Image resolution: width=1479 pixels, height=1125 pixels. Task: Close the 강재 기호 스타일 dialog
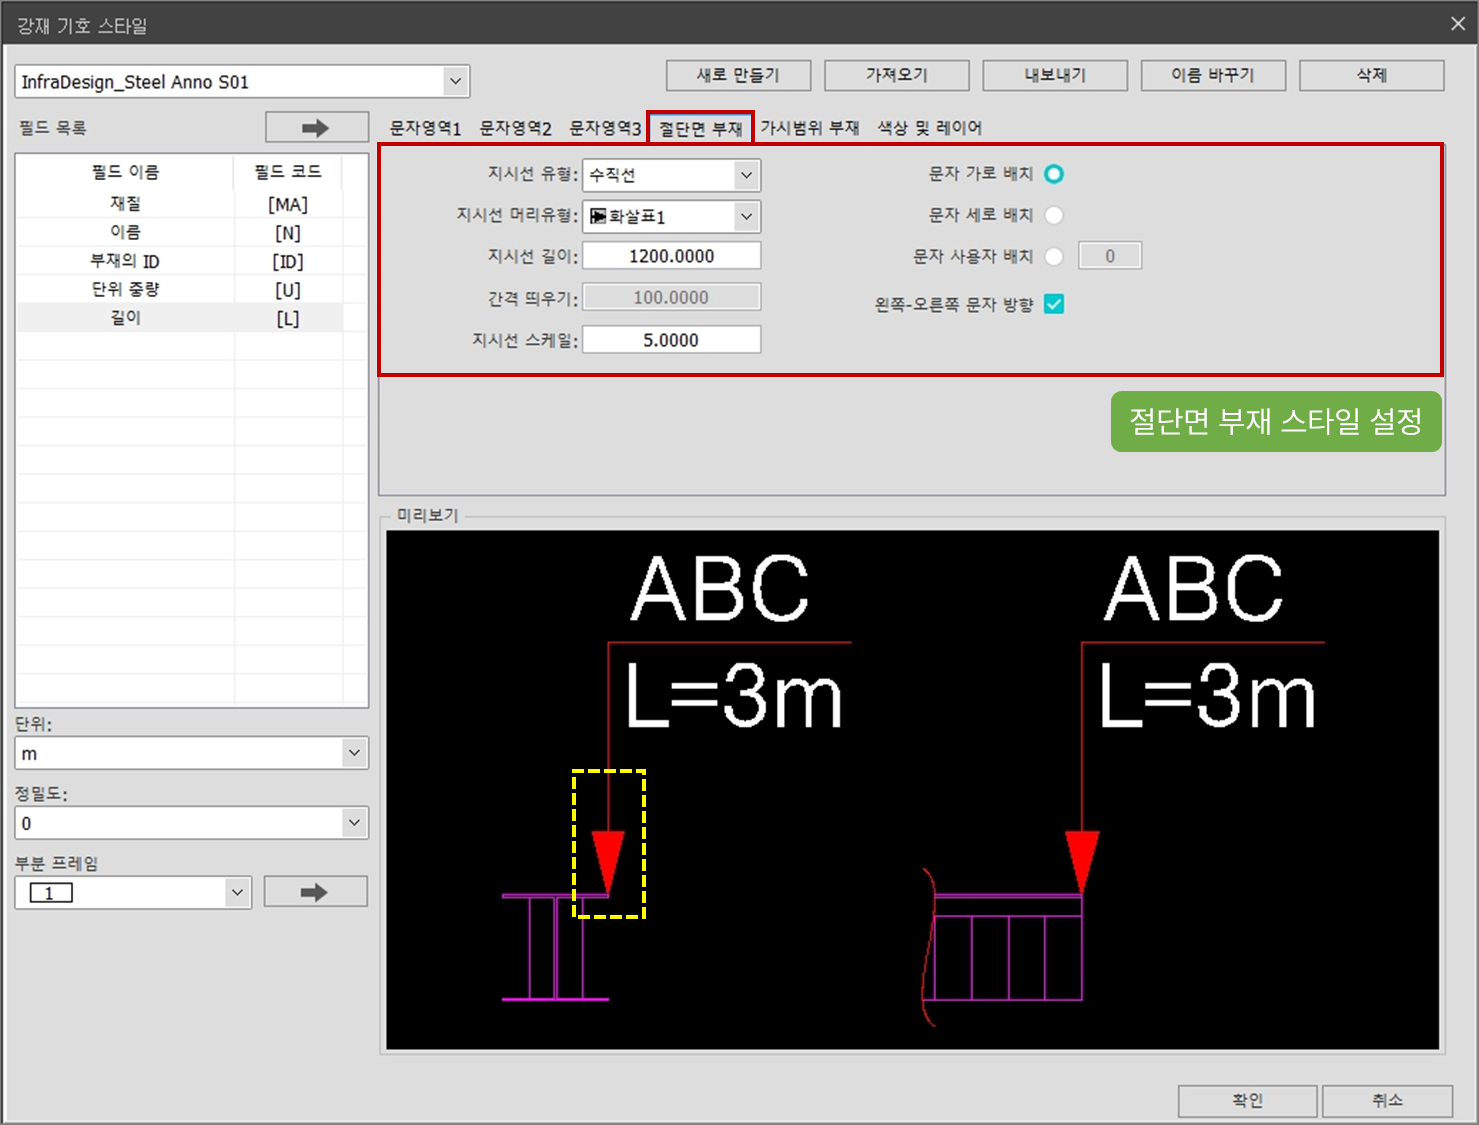point(1458,24)
